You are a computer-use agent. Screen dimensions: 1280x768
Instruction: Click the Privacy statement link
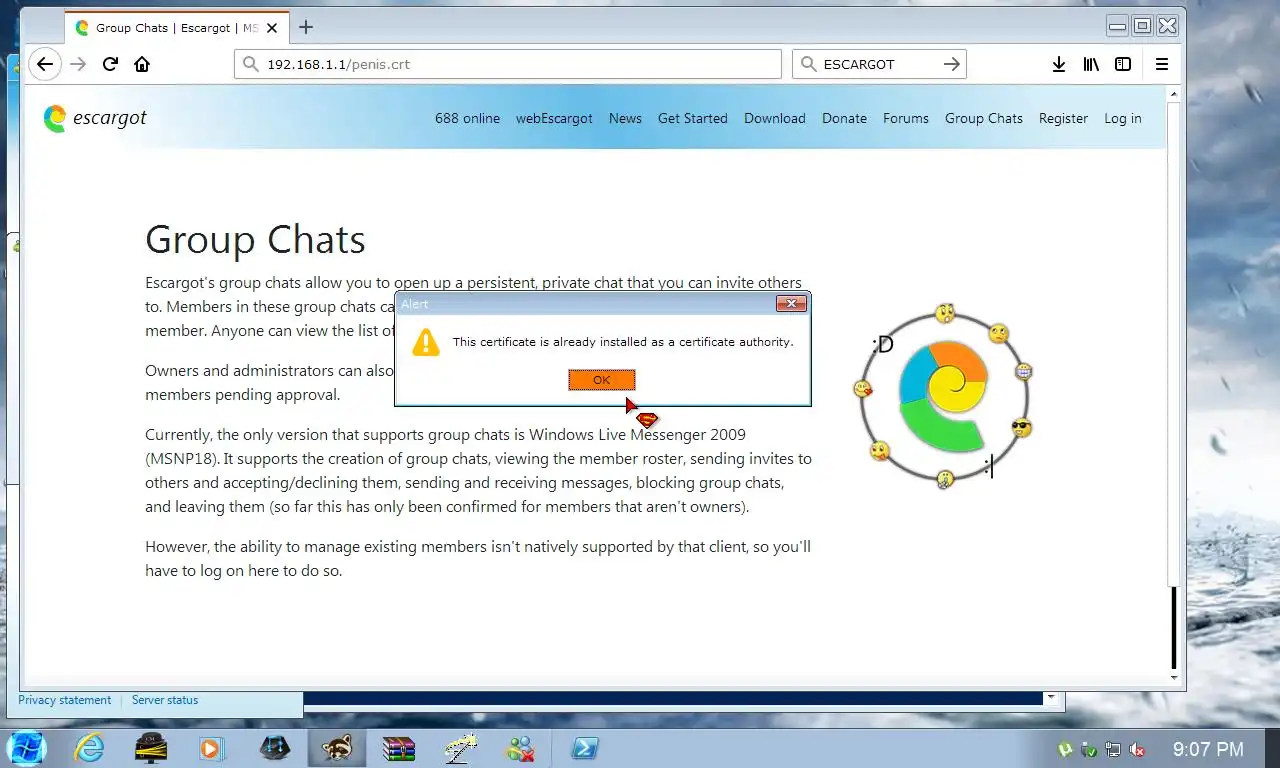[x=65, y=700]
